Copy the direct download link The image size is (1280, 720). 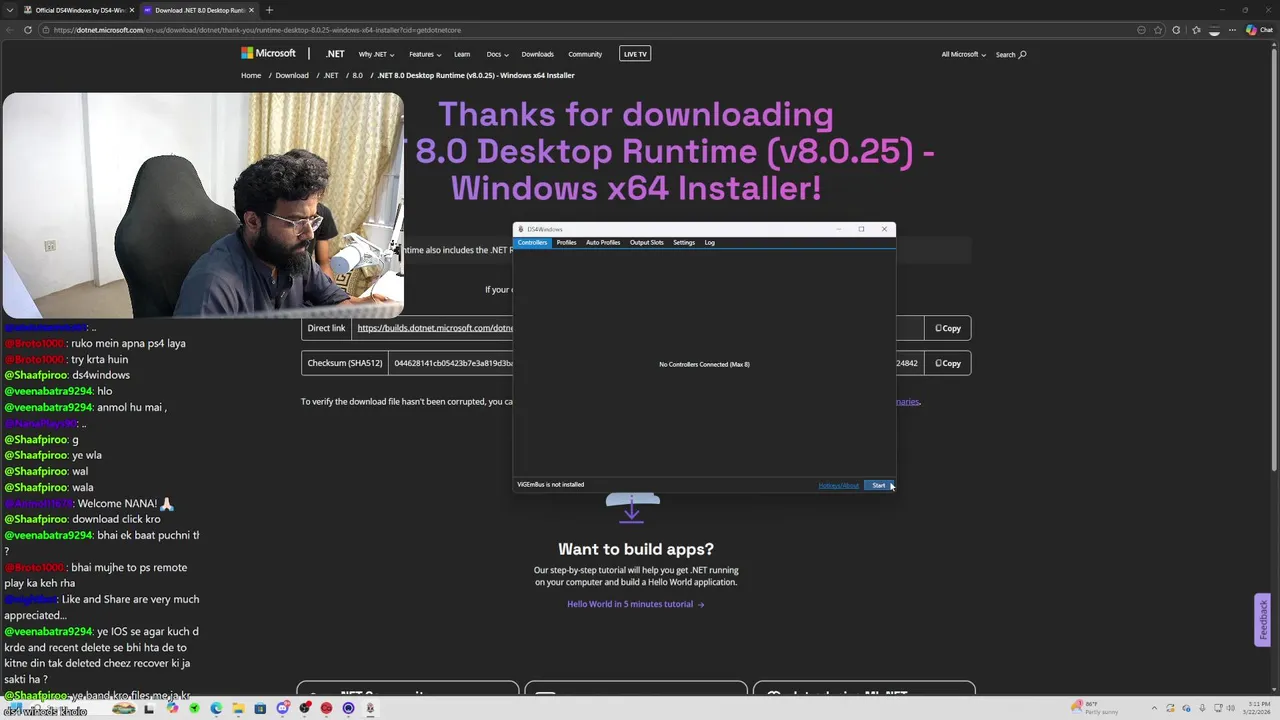947,328
